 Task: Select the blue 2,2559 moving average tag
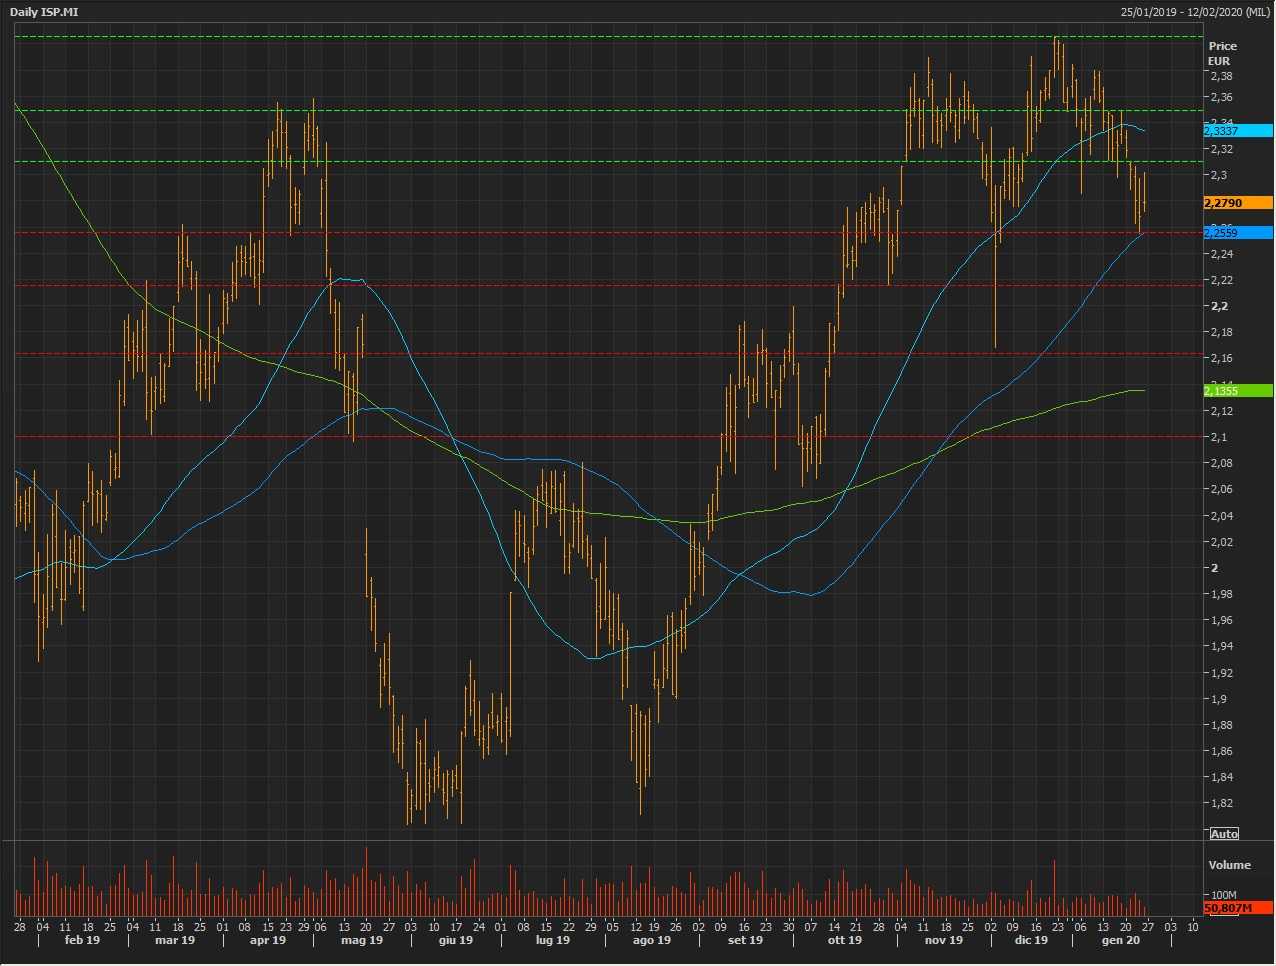(x=1237, y=233)
